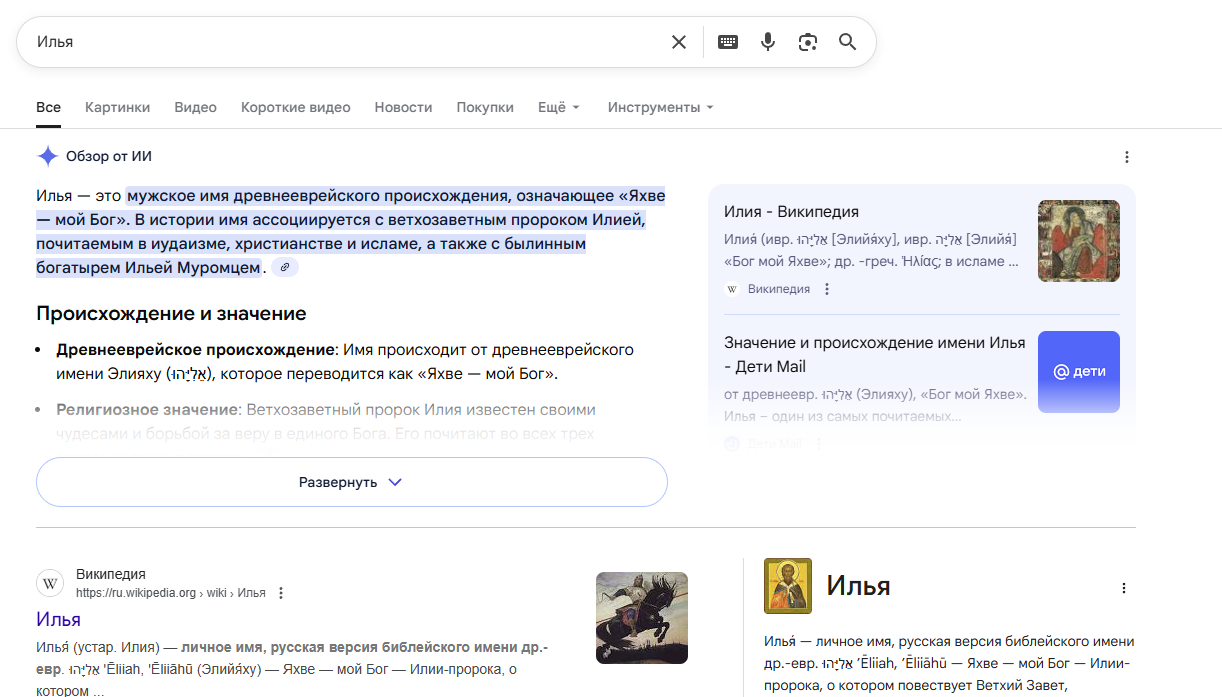1222x697 pixels.
Task: Open Илия - Википедия source card
Action: pos(791,212)
